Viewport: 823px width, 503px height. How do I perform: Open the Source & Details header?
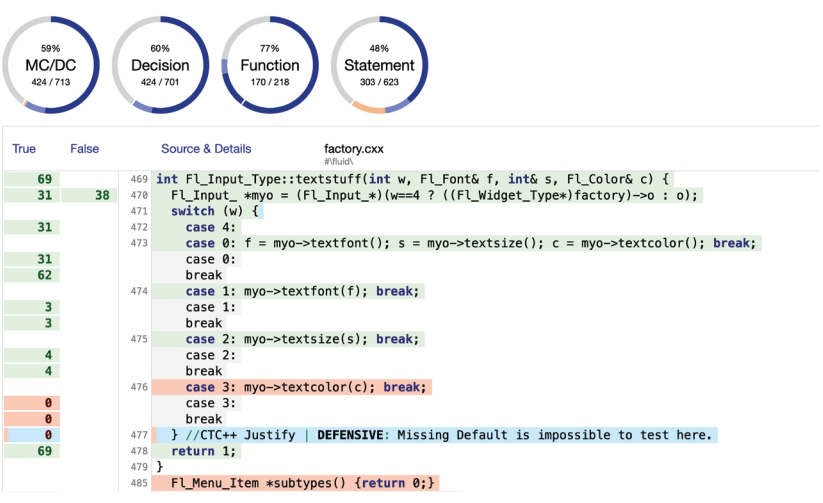pos(206,149)
